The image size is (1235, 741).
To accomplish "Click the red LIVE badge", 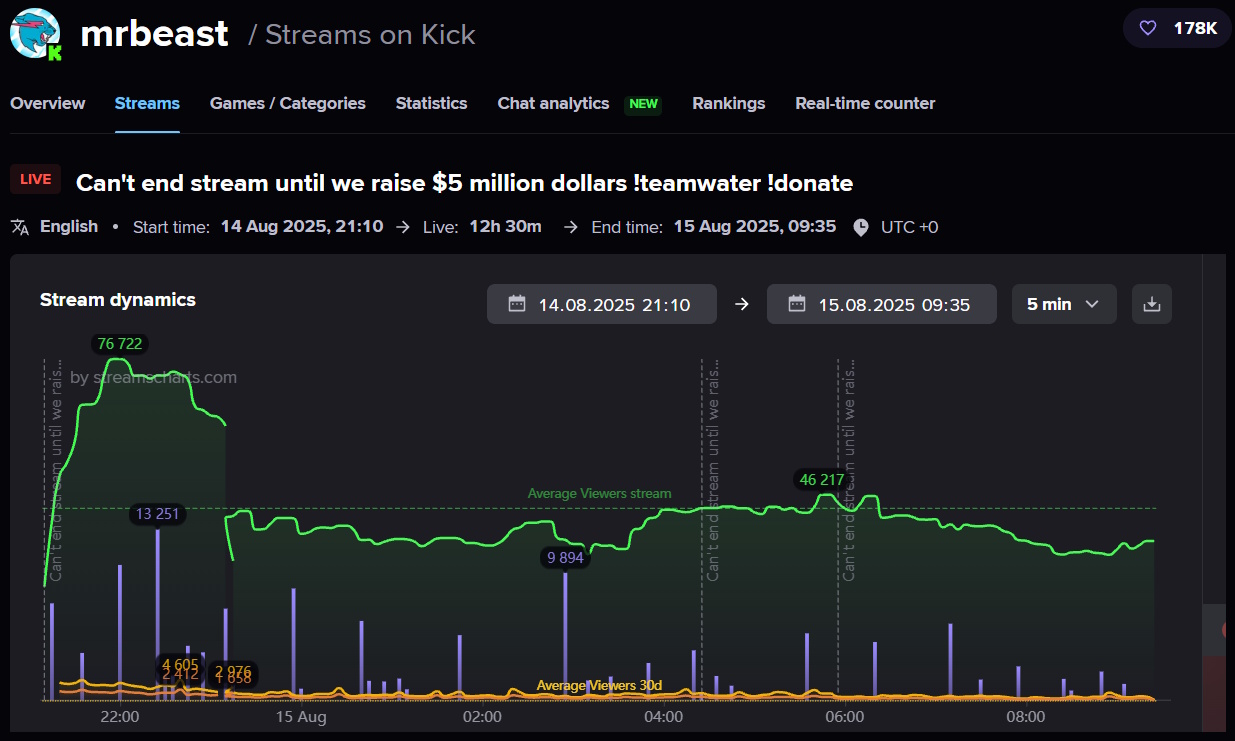I will click(x=35, y=179).
